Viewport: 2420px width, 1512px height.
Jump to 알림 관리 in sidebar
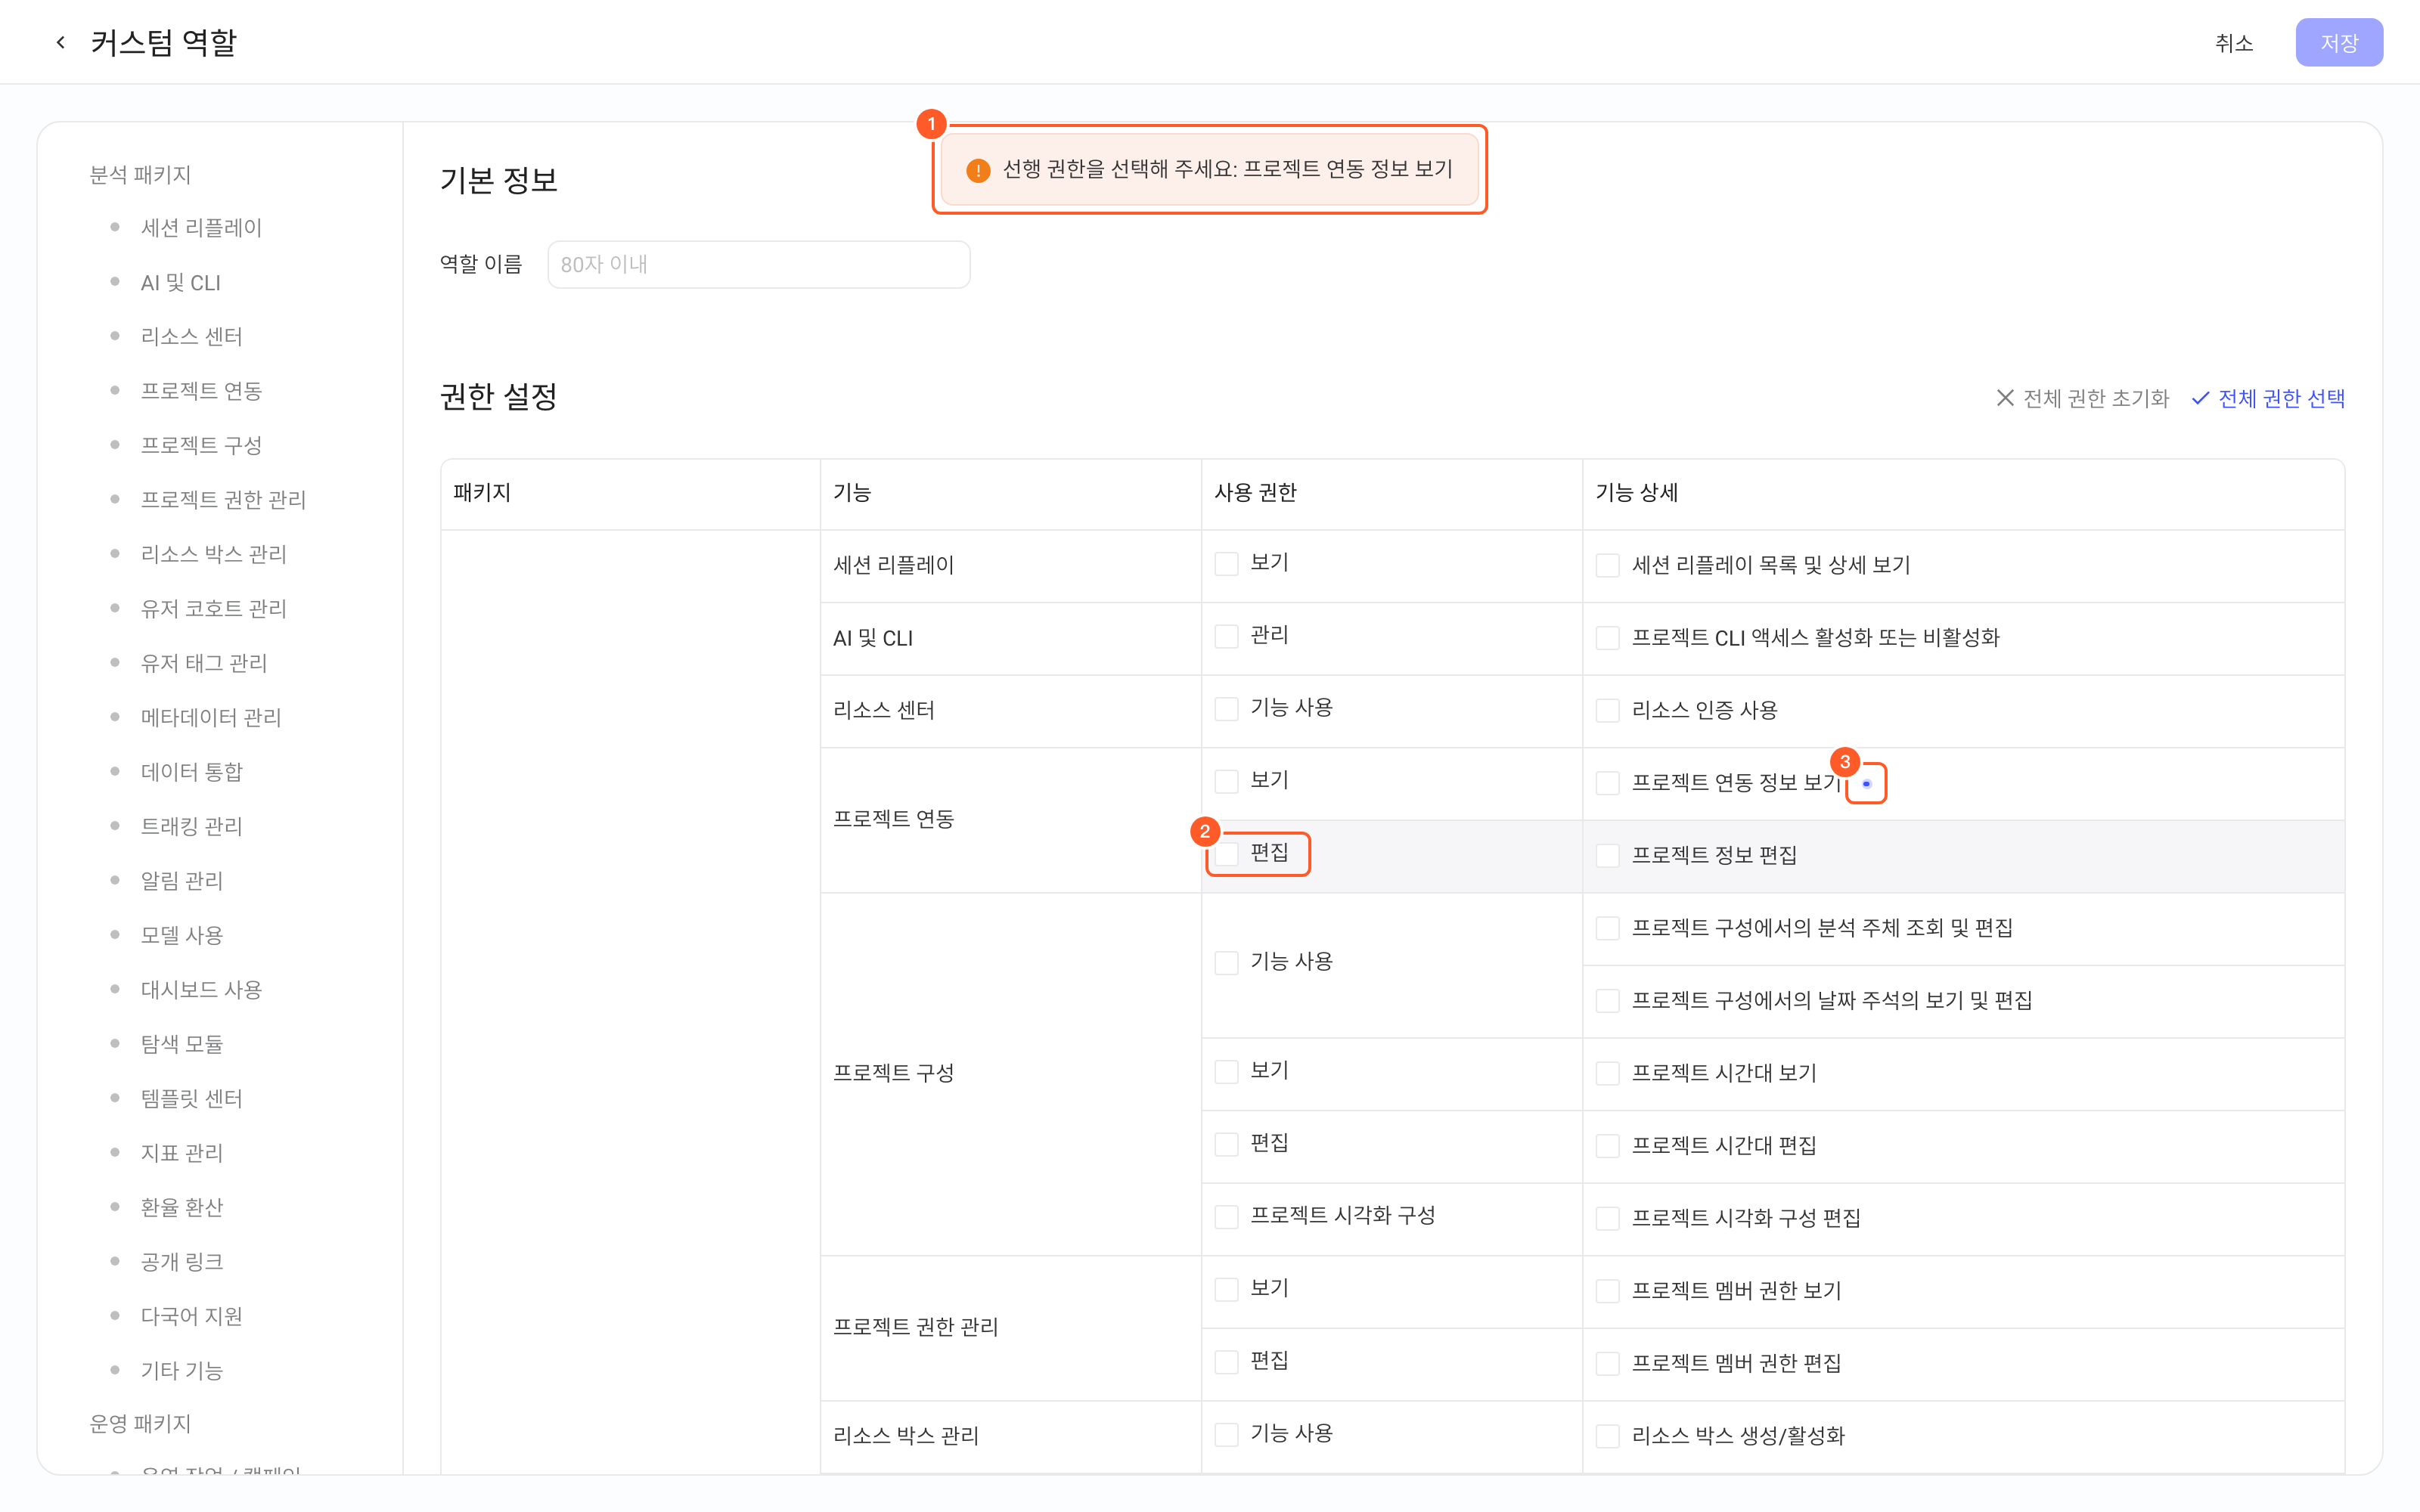(181, 881)
